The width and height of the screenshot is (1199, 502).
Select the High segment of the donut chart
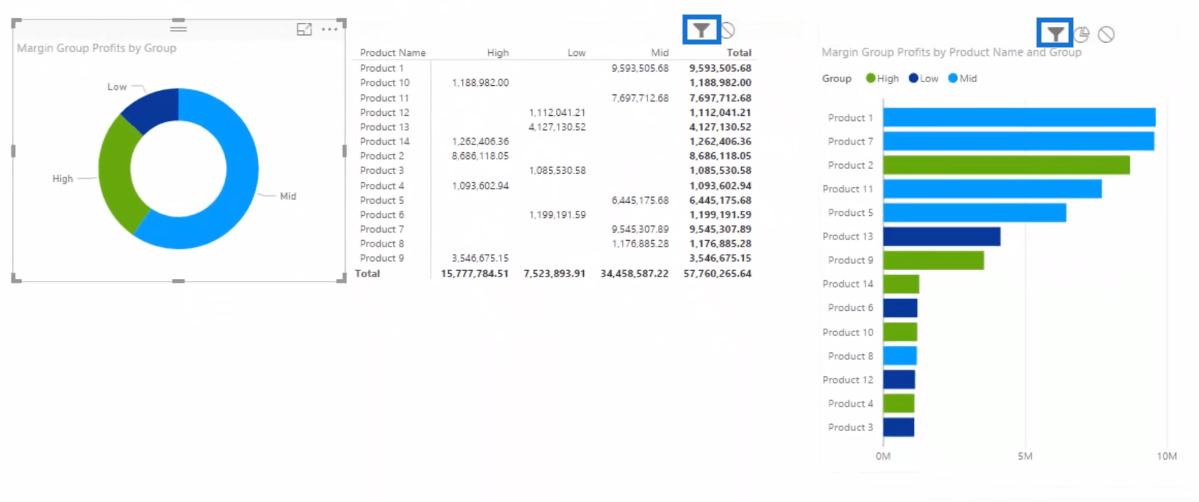click(x=116, y=175)
